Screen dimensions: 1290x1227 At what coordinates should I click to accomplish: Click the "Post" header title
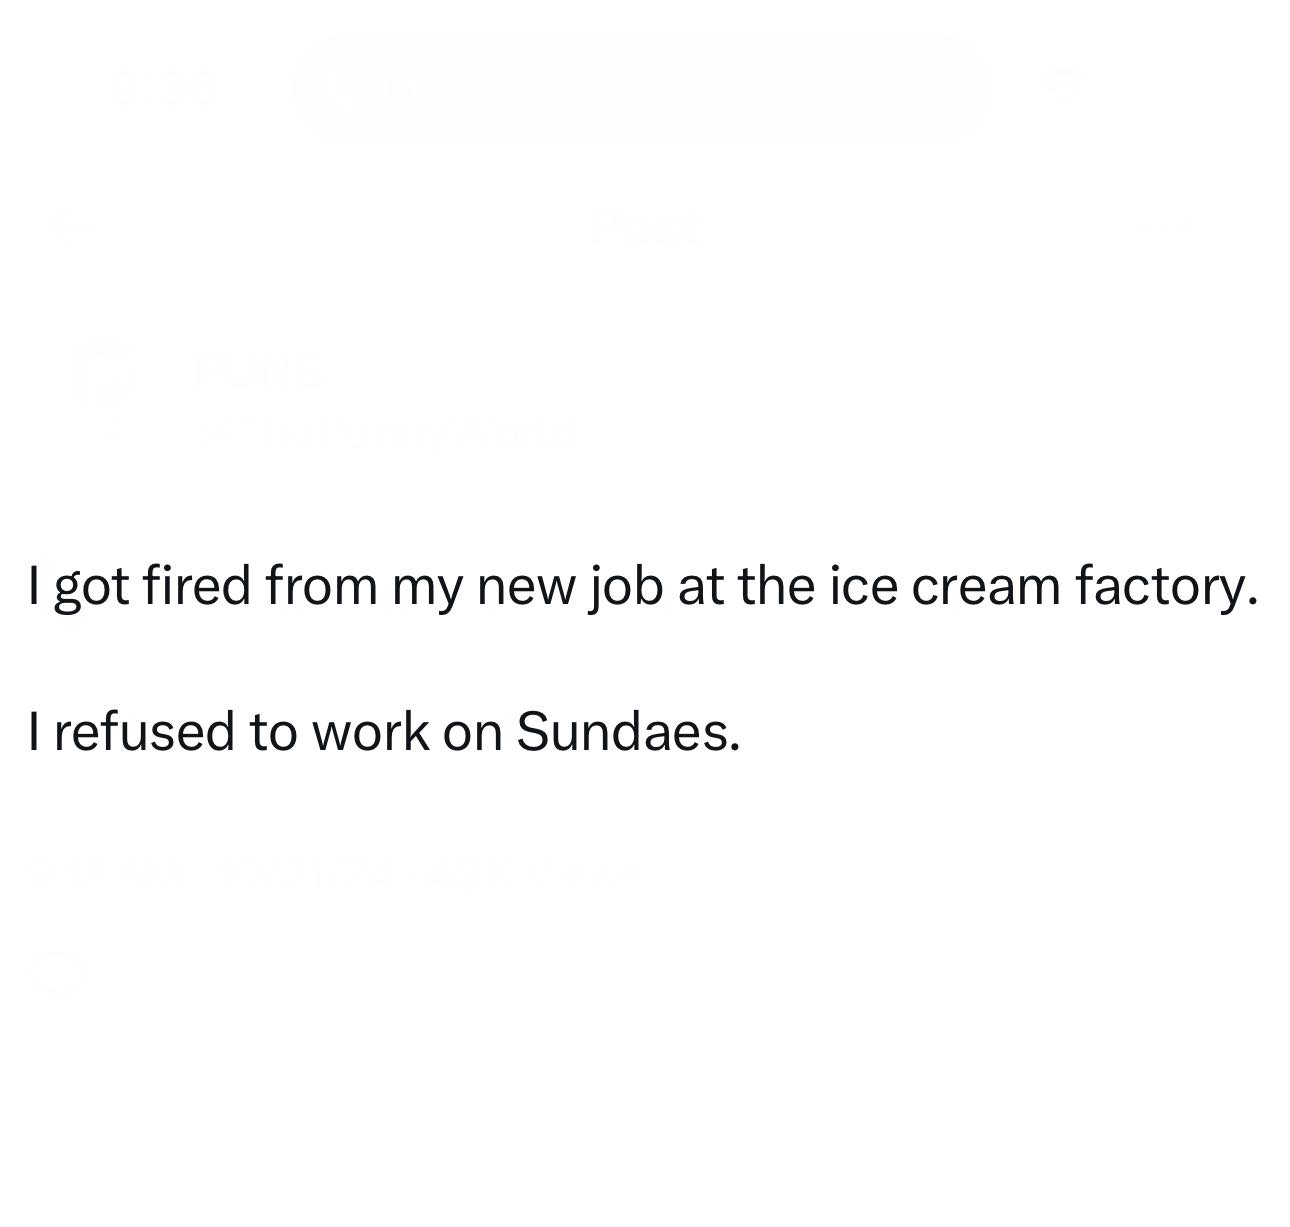click(645, 227)
